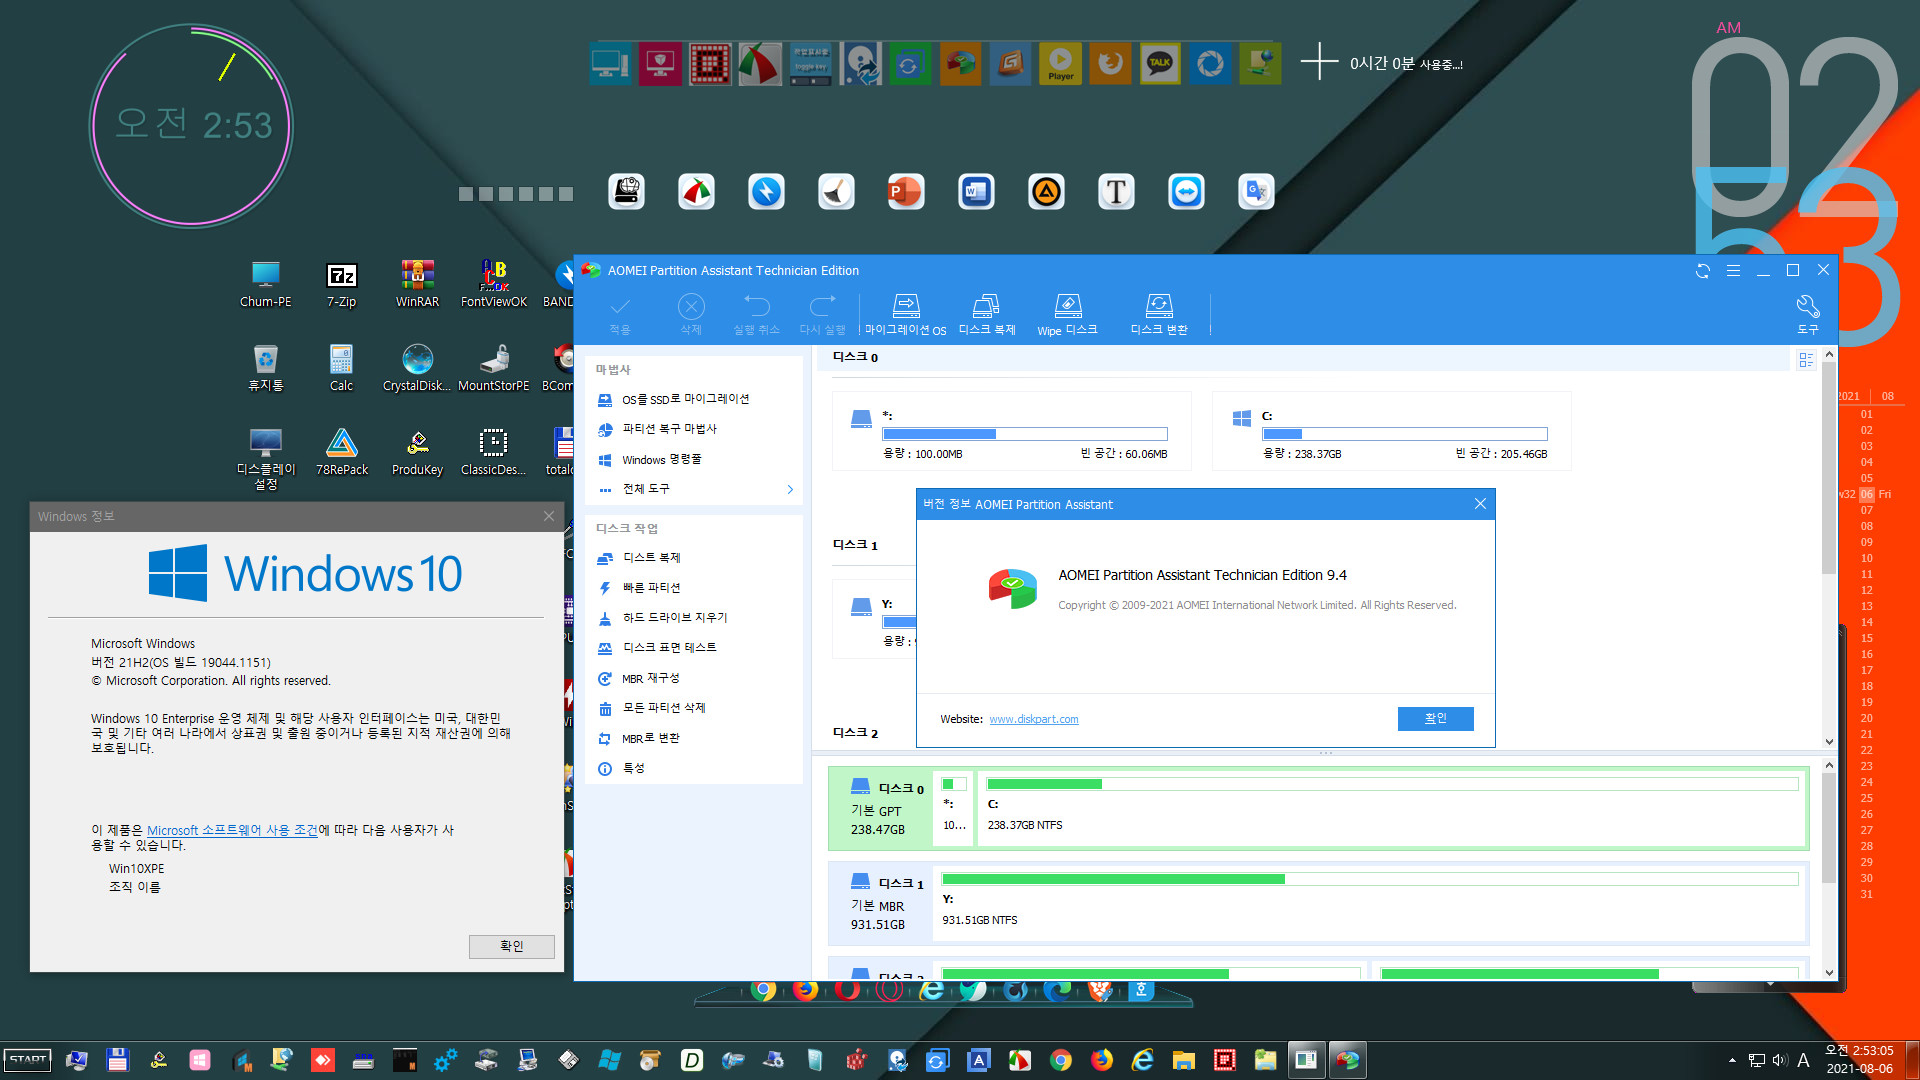Click the Undo (실행 취소) toolbar icon
This screenshot has height=1080, width=1920.
pos(756,314)
